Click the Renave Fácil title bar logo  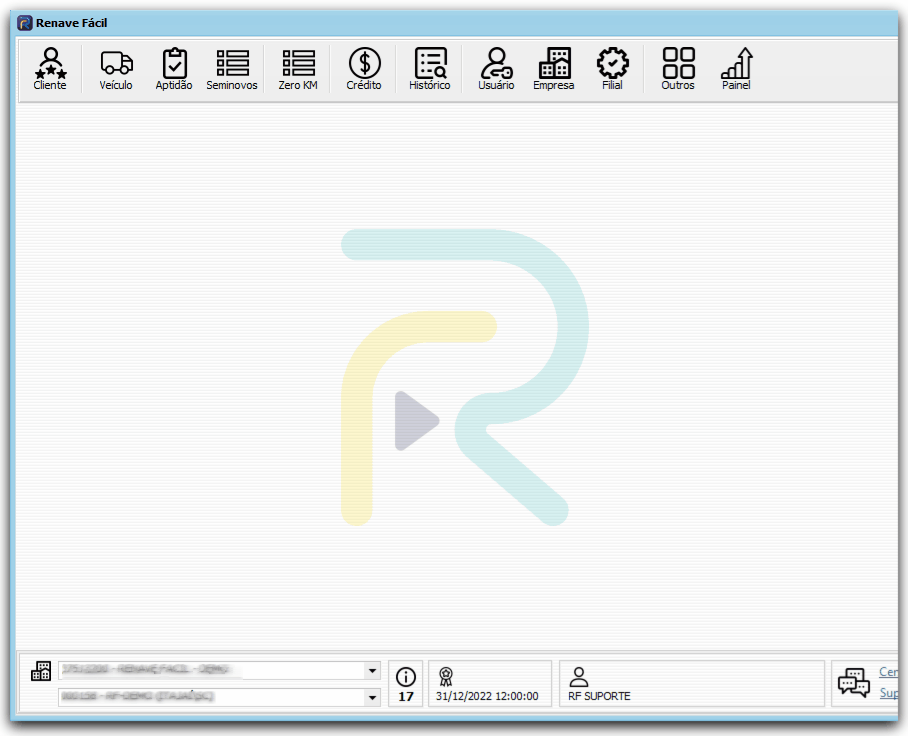click(24, 23)
